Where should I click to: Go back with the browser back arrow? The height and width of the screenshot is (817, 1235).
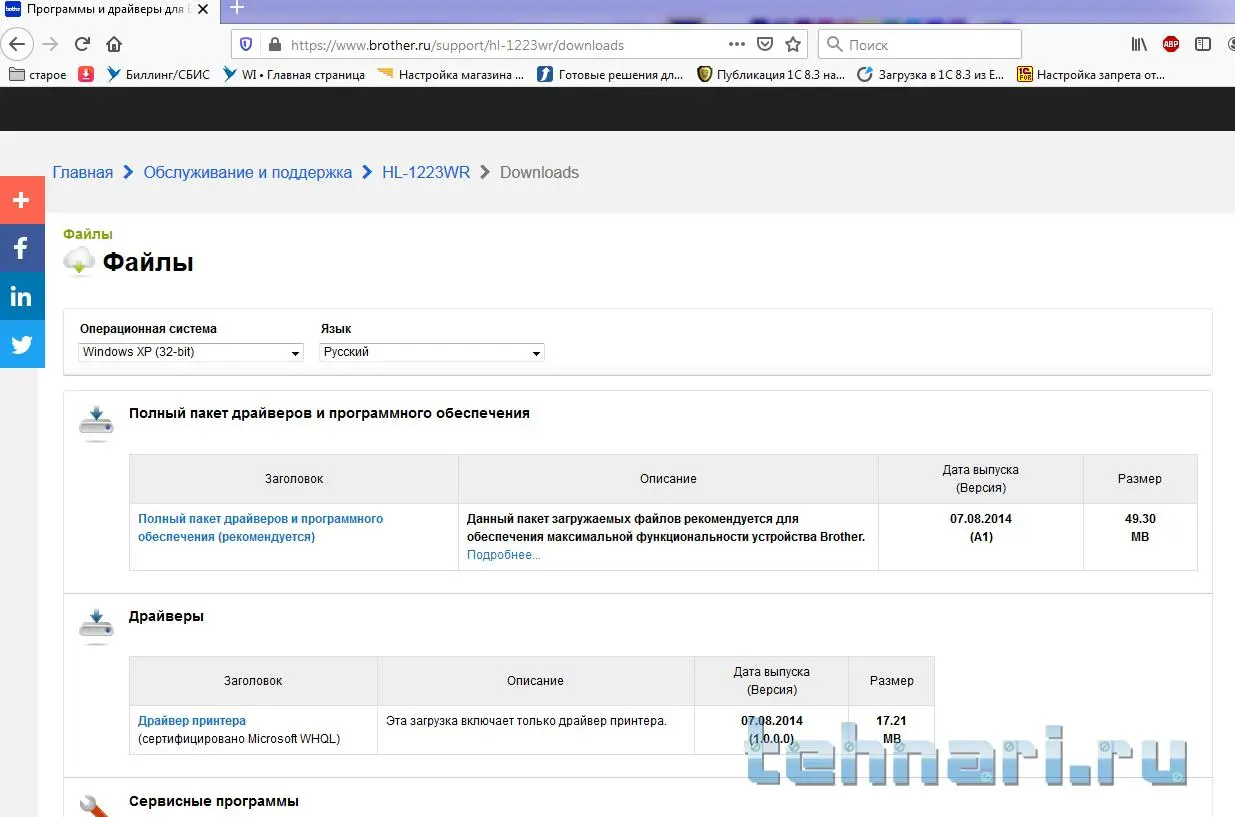[x=18, y=44]
